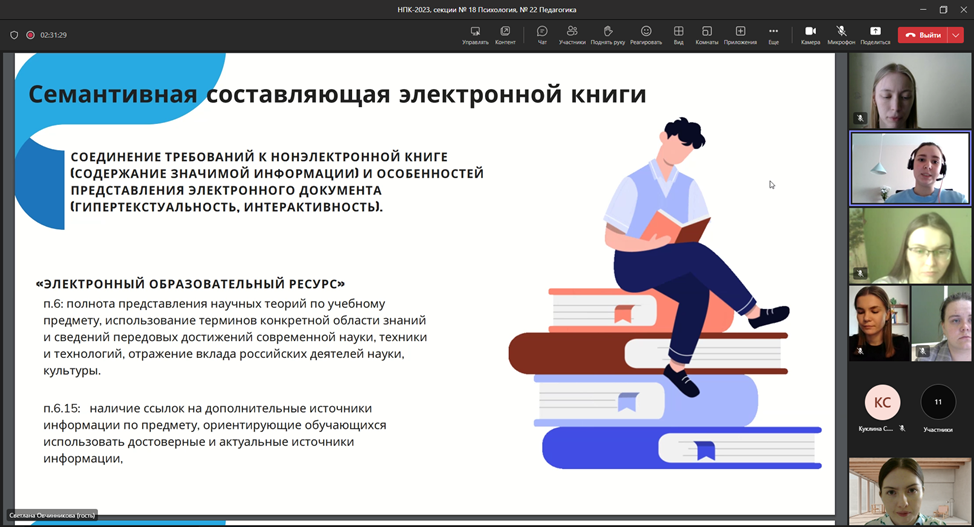Click the red recording indicator
The image size is (974, 527).
31,35
